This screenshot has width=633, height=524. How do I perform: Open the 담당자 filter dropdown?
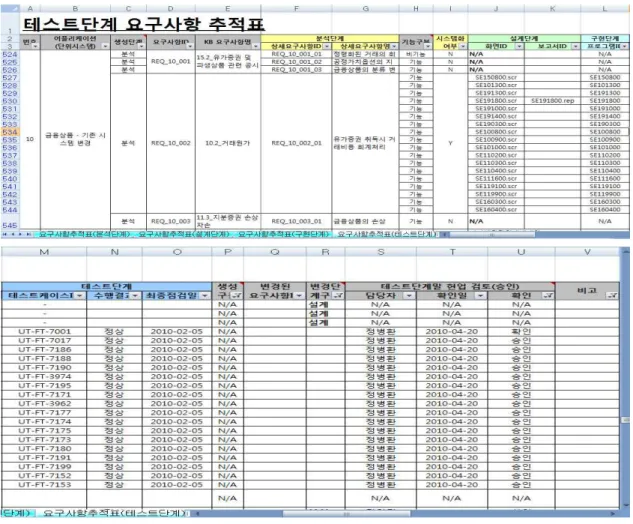tap(409, 296)
